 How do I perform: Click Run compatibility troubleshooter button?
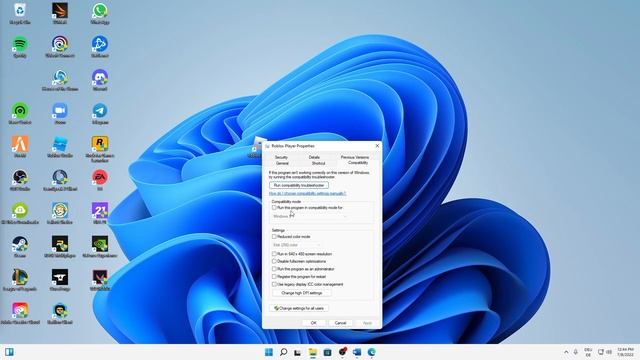coord(299,185)
